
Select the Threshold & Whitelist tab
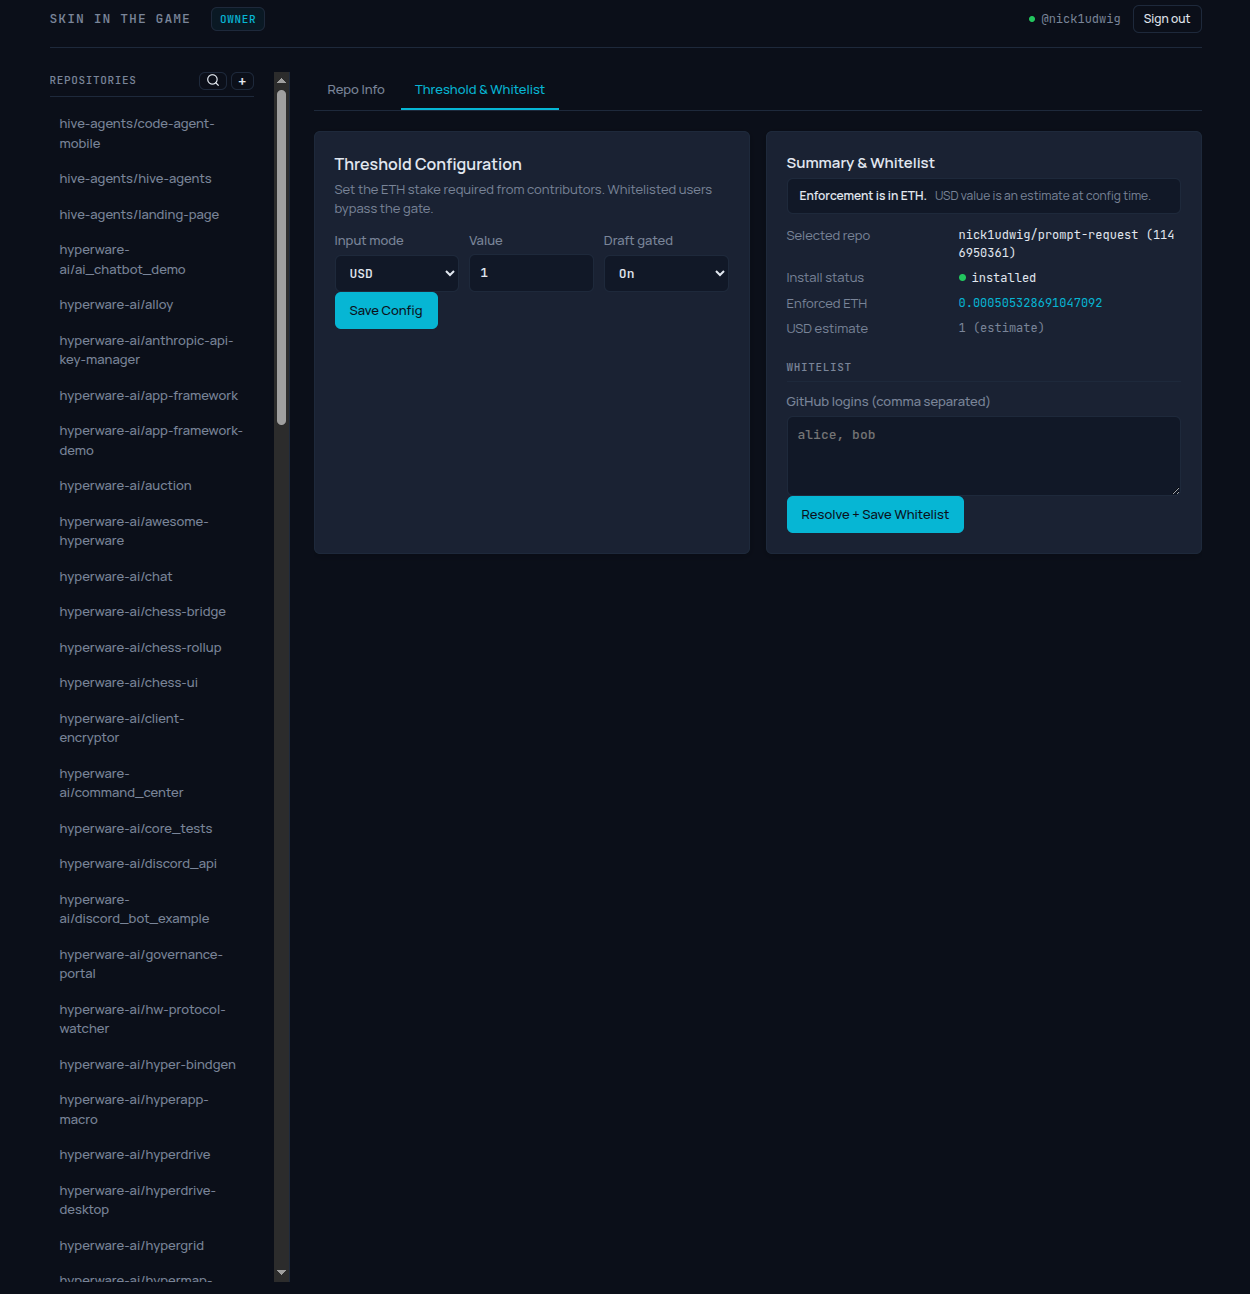click(x=480, y=90)
